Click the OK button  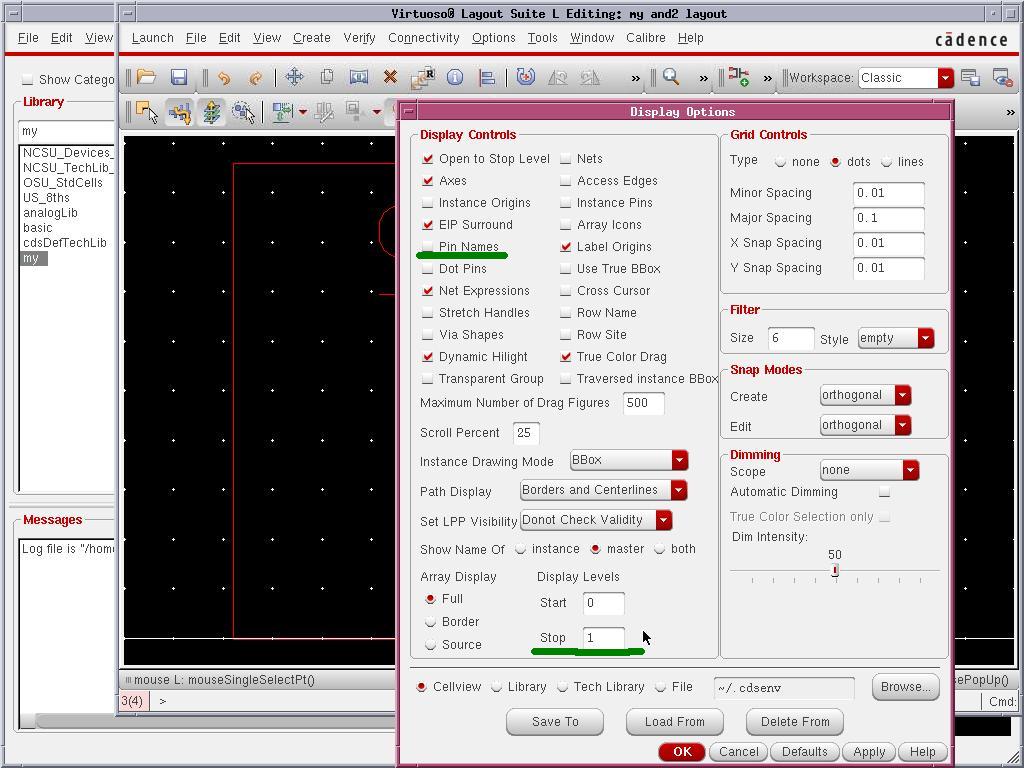click(x=682, y=752)
